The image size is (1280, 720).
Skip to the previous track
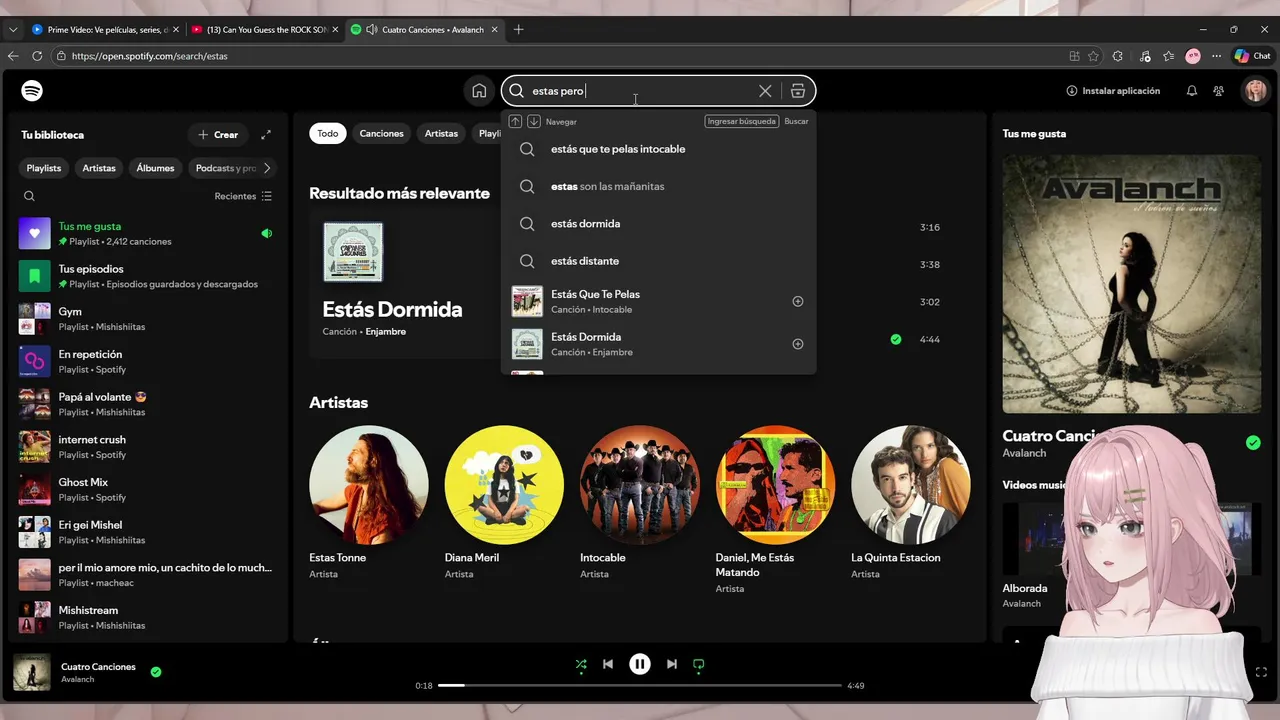point(608,664)
